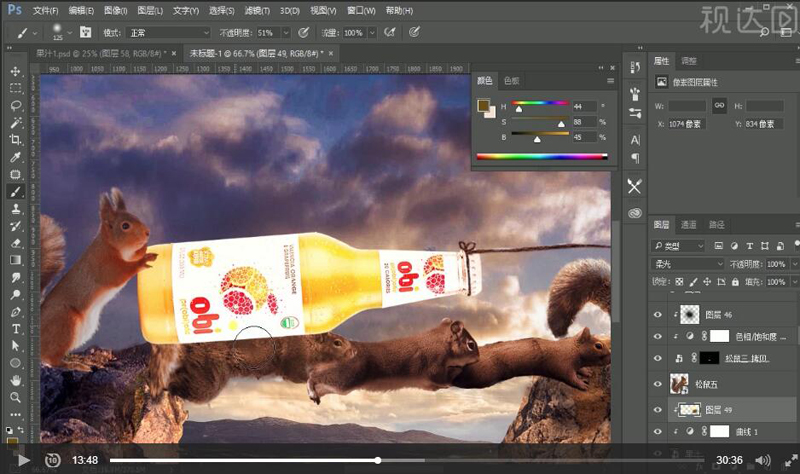Filter layers by pixel layer icon
Screen dimensions: 800x474
tap(718, 246)
